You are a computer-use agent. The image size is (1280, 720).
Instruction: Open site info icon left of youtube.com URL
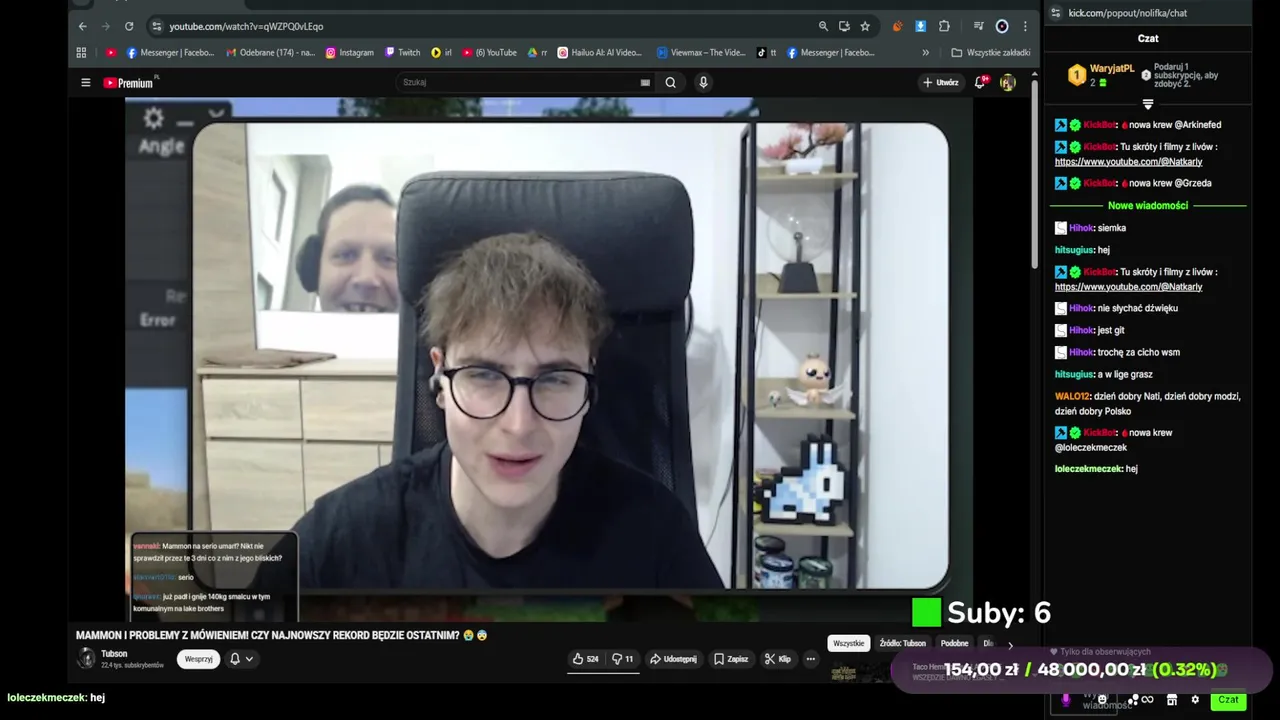tap(156, 26)
